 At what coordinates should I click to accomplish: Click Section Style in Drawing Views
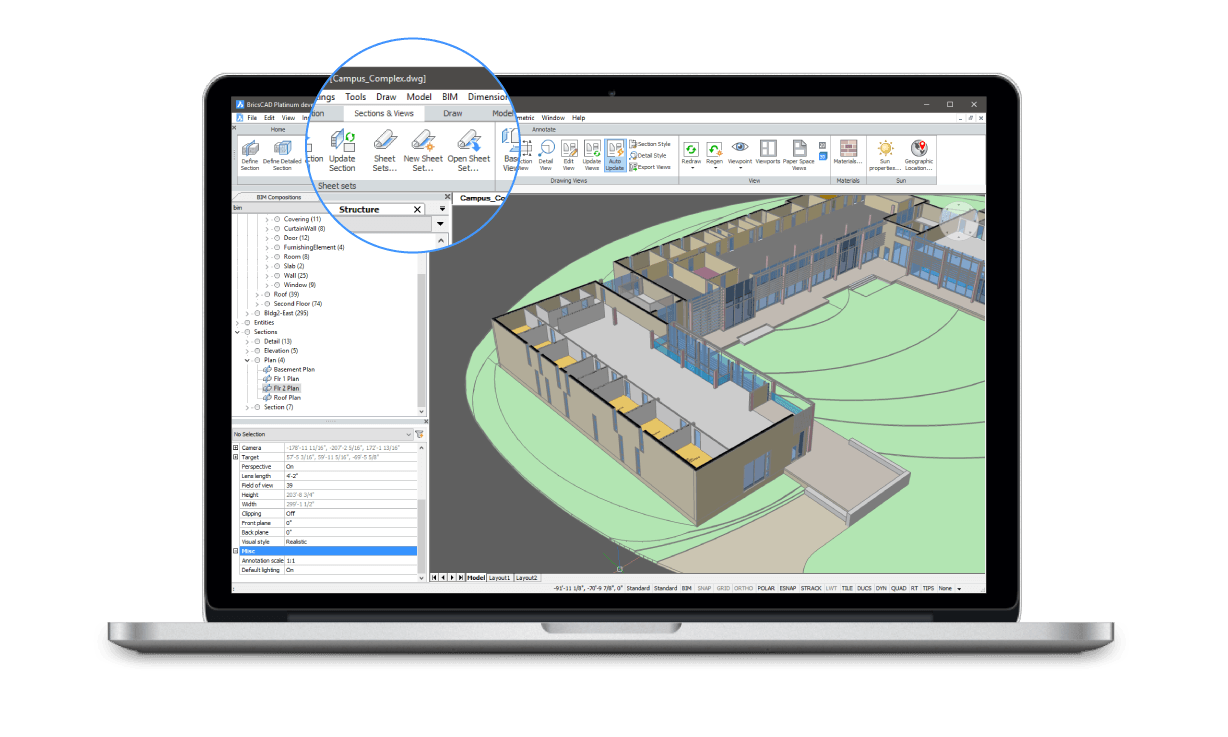650,144
